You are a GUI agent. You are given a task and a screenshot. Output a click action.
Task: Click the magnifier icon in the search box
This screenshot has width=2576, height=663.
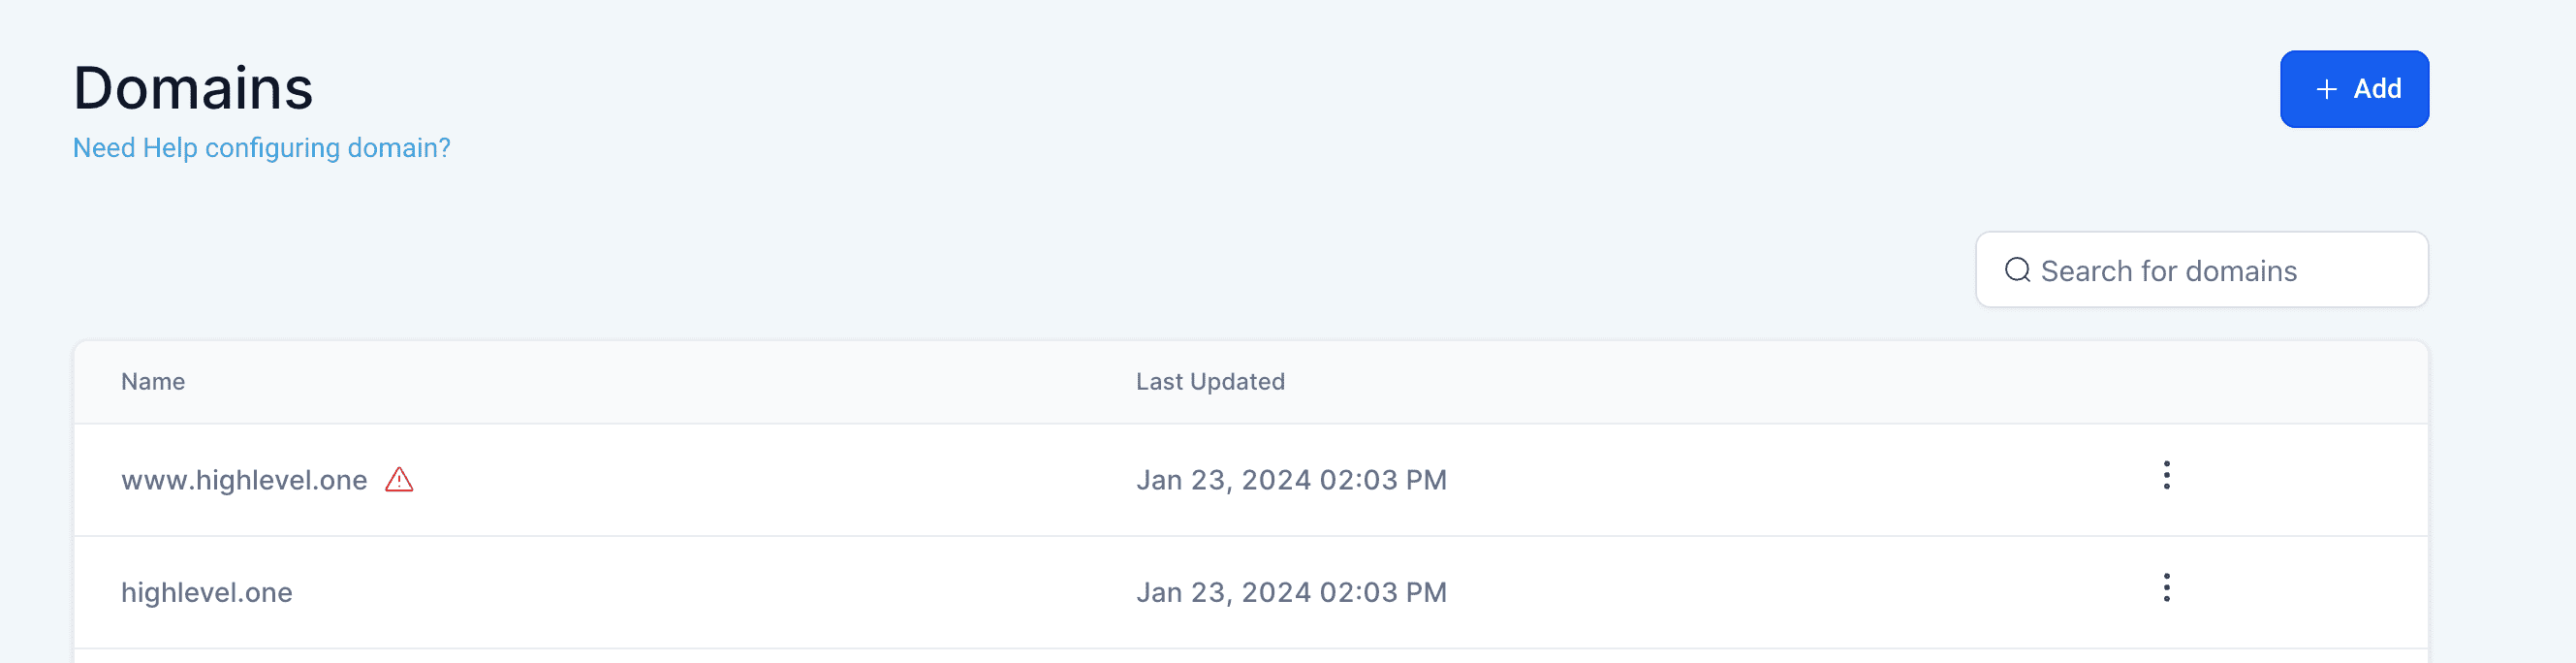pyautogui.click(x=2017, y=270)
